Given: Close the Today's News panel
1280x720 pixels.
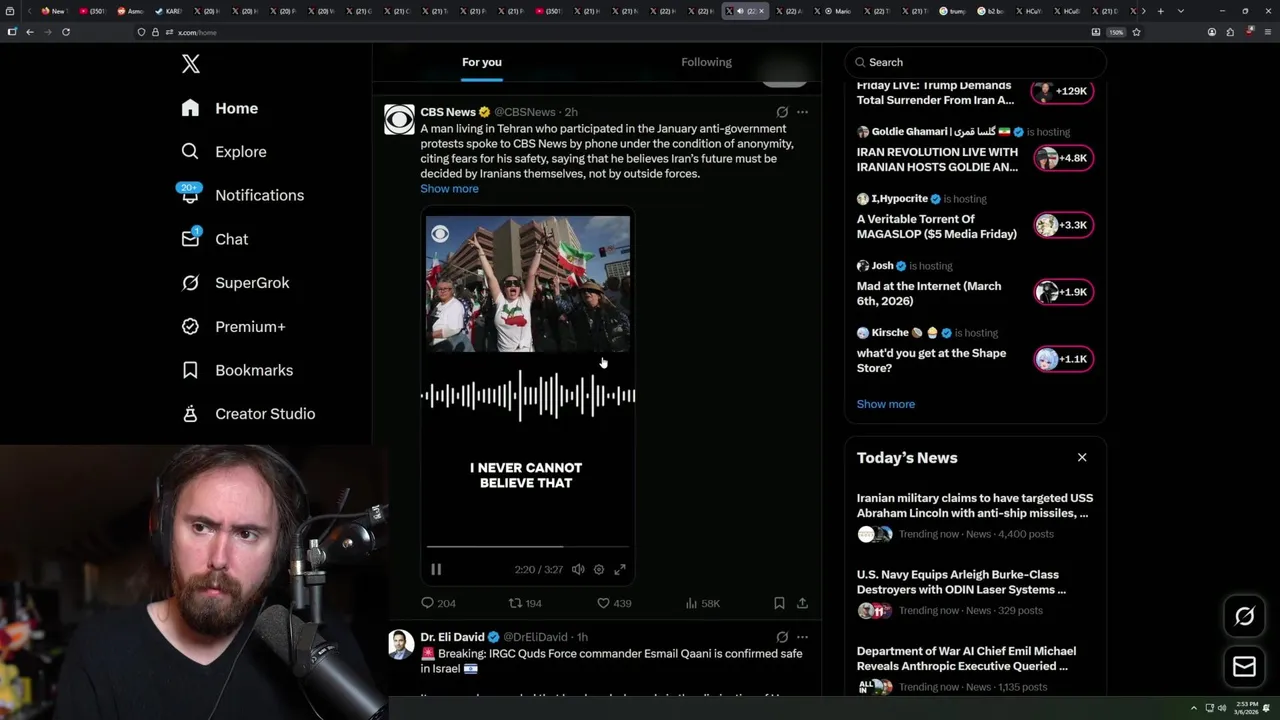Looking at the screenshot, I should pos(1082,457).
